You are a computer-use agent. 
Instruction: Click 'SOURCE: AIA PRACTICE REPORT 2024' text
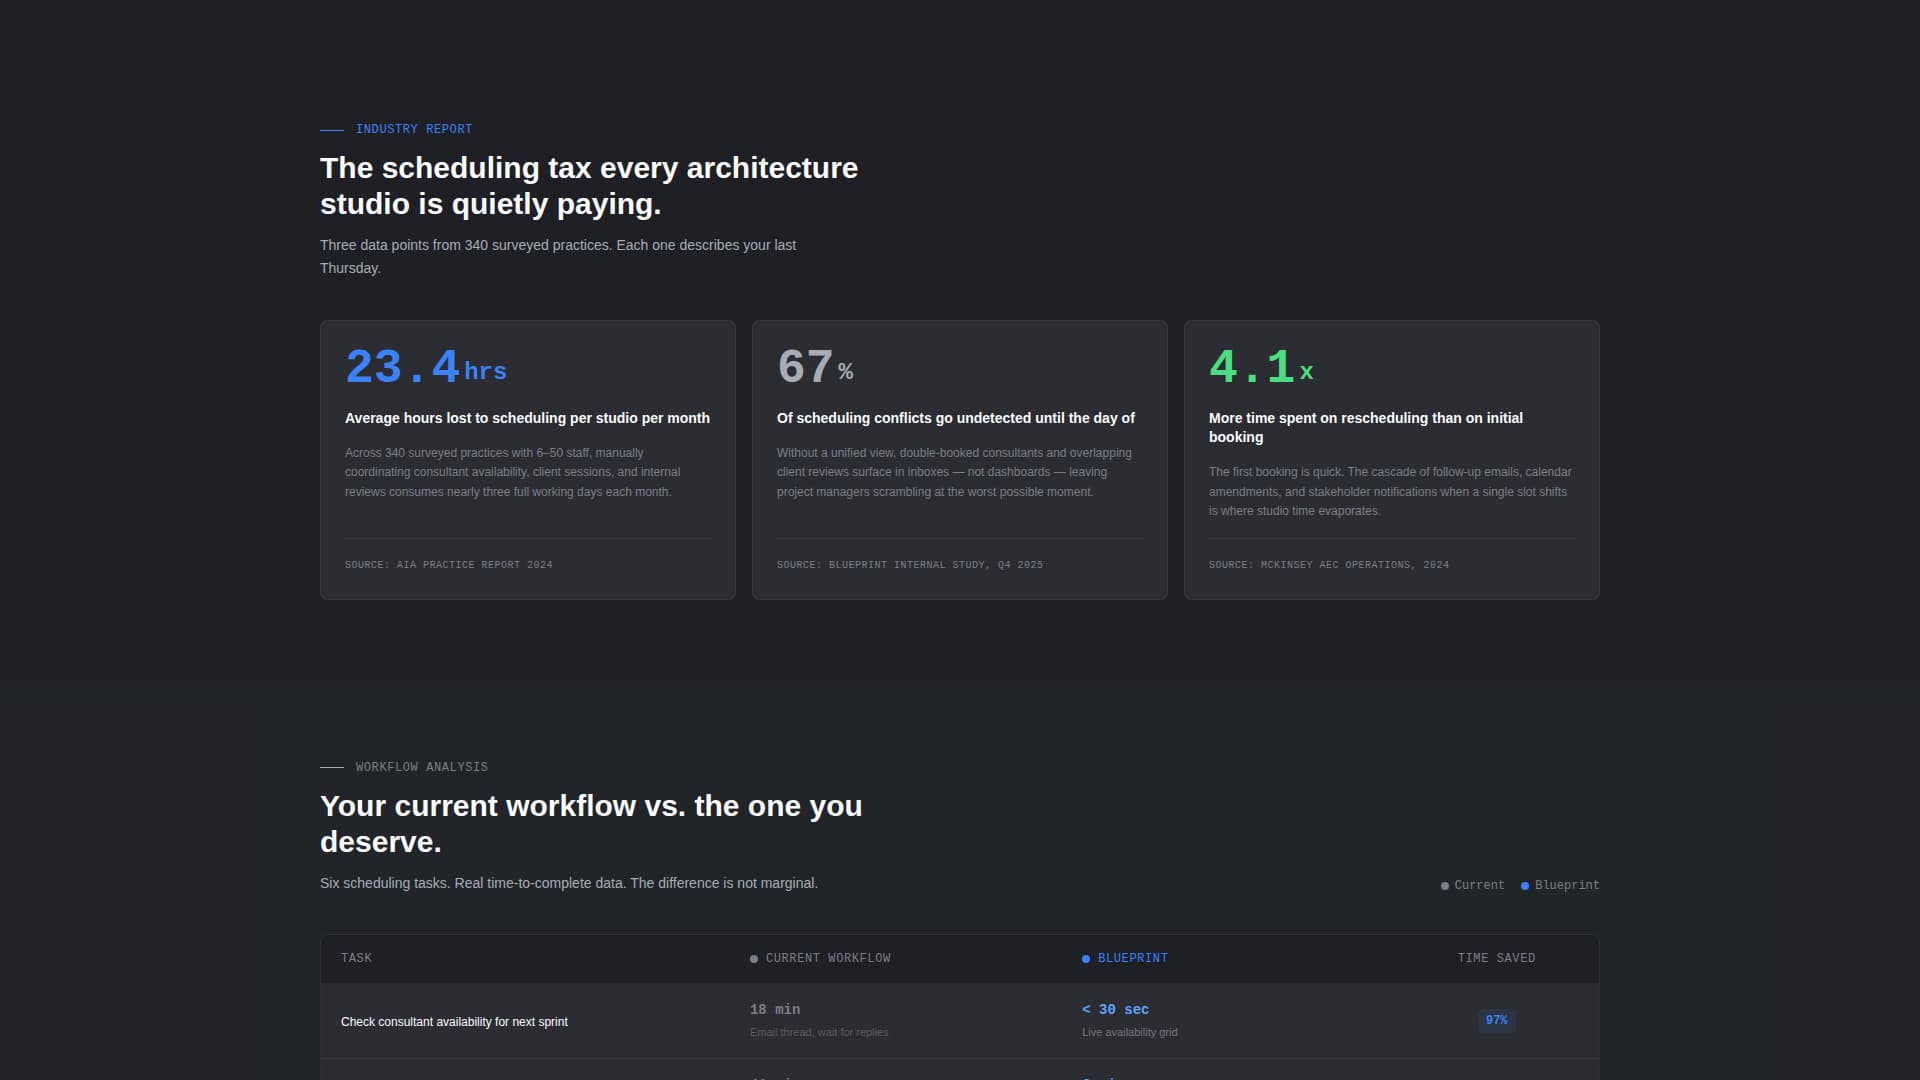[x=449, y=565]
